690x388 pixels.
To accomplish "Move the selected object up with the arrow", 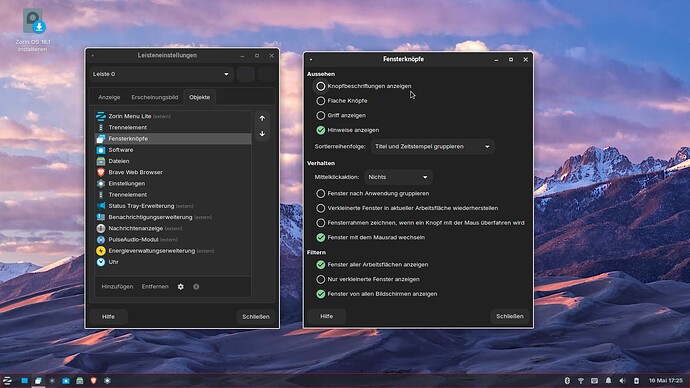I will (x=262, y=118).
